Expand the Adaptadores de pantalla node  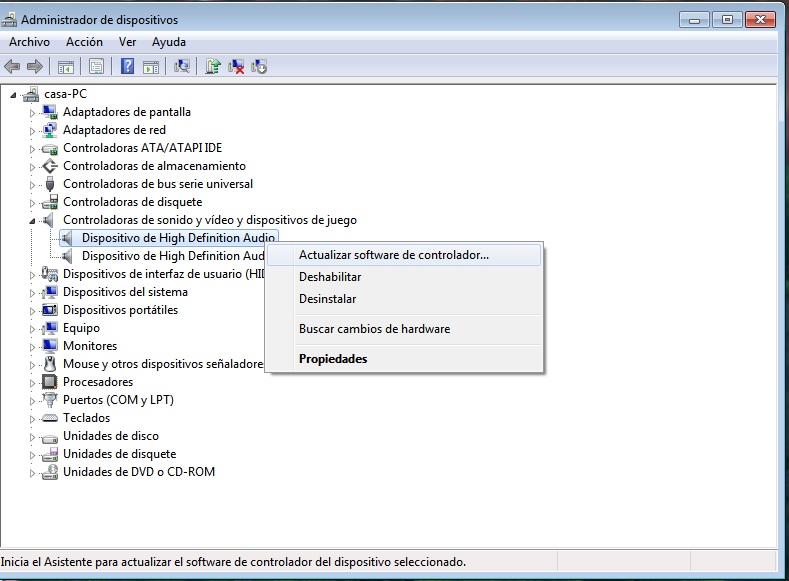[x=32, y=113]
